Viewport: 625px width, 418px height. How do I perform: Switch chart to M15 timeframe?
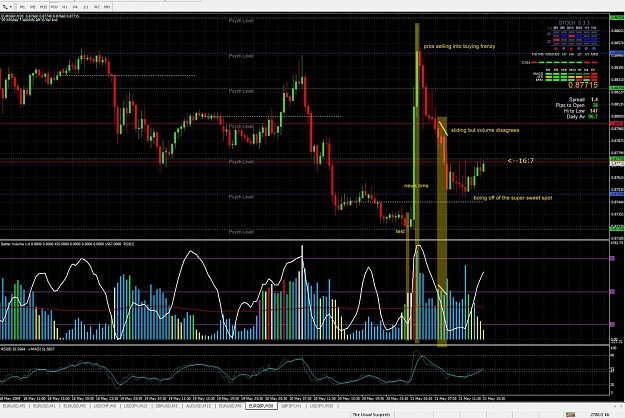coord(43,7)
